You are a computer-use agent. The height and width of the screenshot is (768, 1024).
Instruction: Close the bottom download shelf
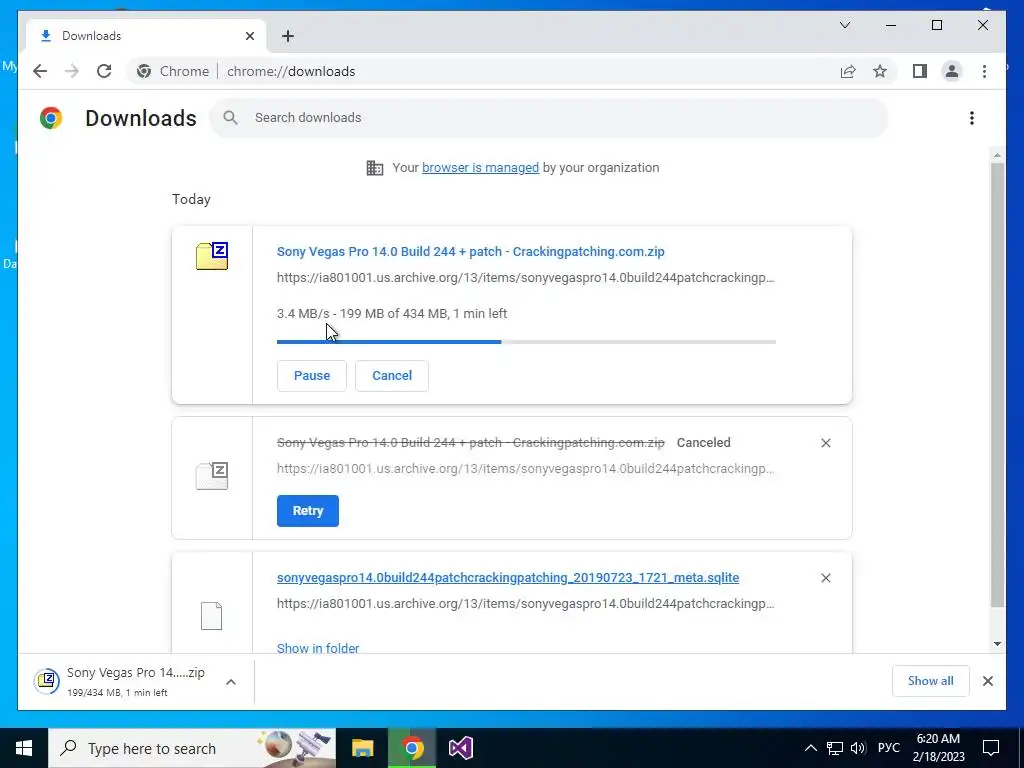pyautogui.click(x=987, y=681)
